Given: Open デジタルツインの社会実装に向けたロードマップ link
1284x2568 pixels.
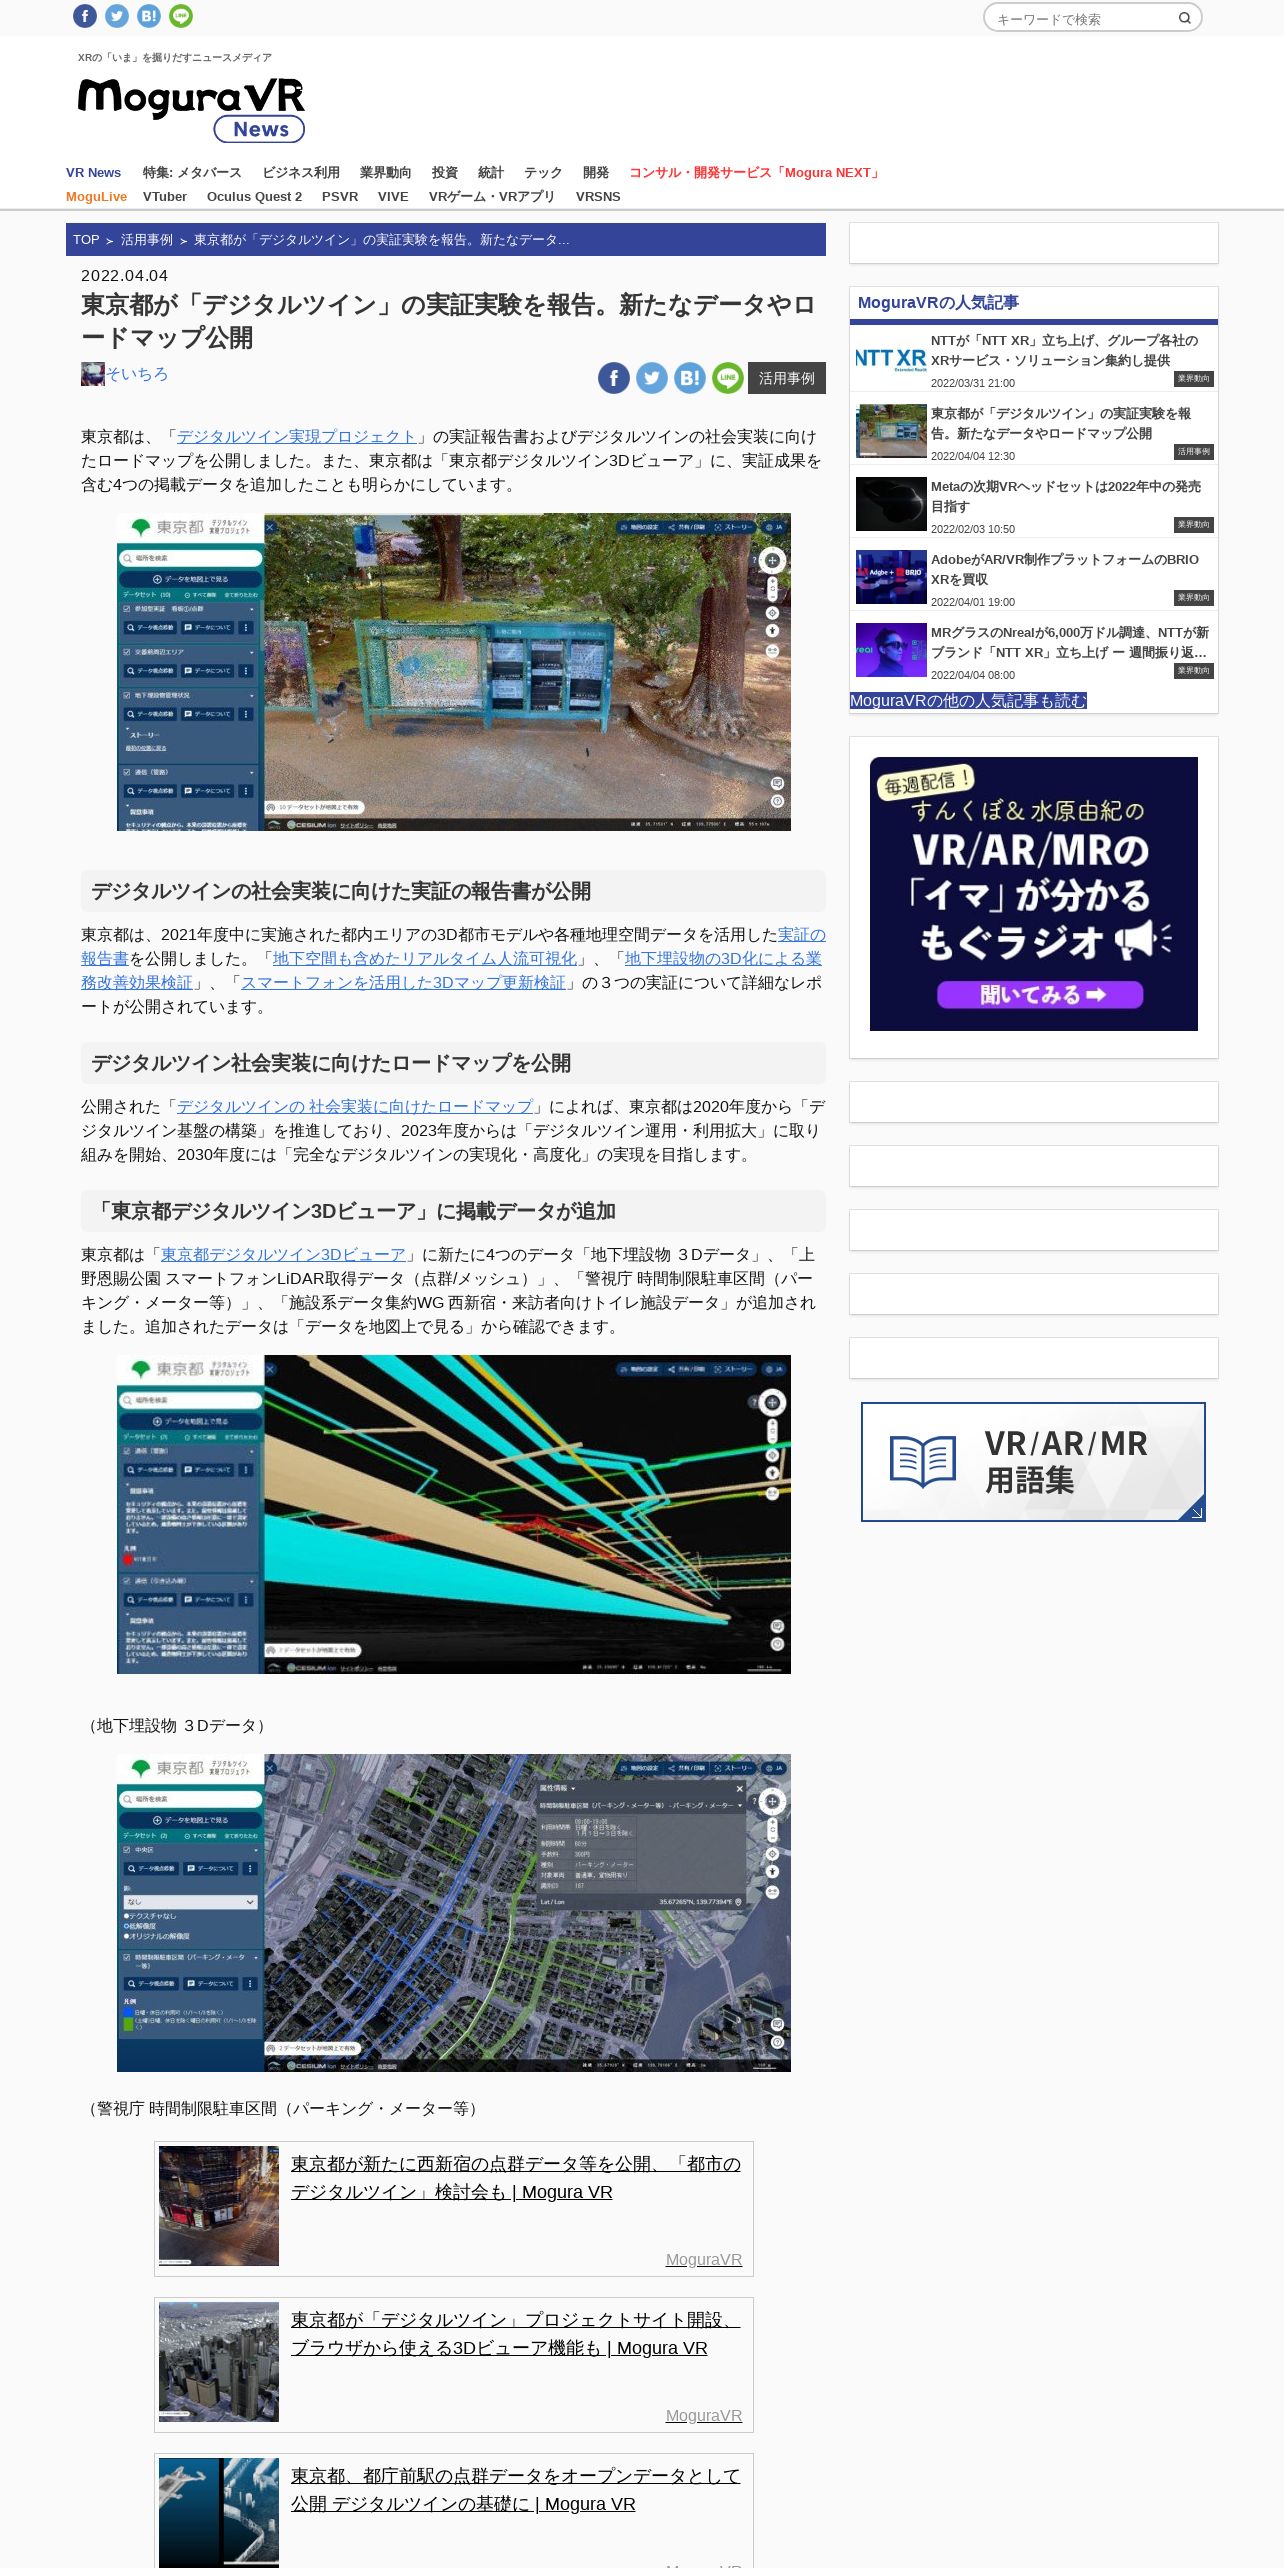Looking at the screenshot, I should pos(355,1106).
